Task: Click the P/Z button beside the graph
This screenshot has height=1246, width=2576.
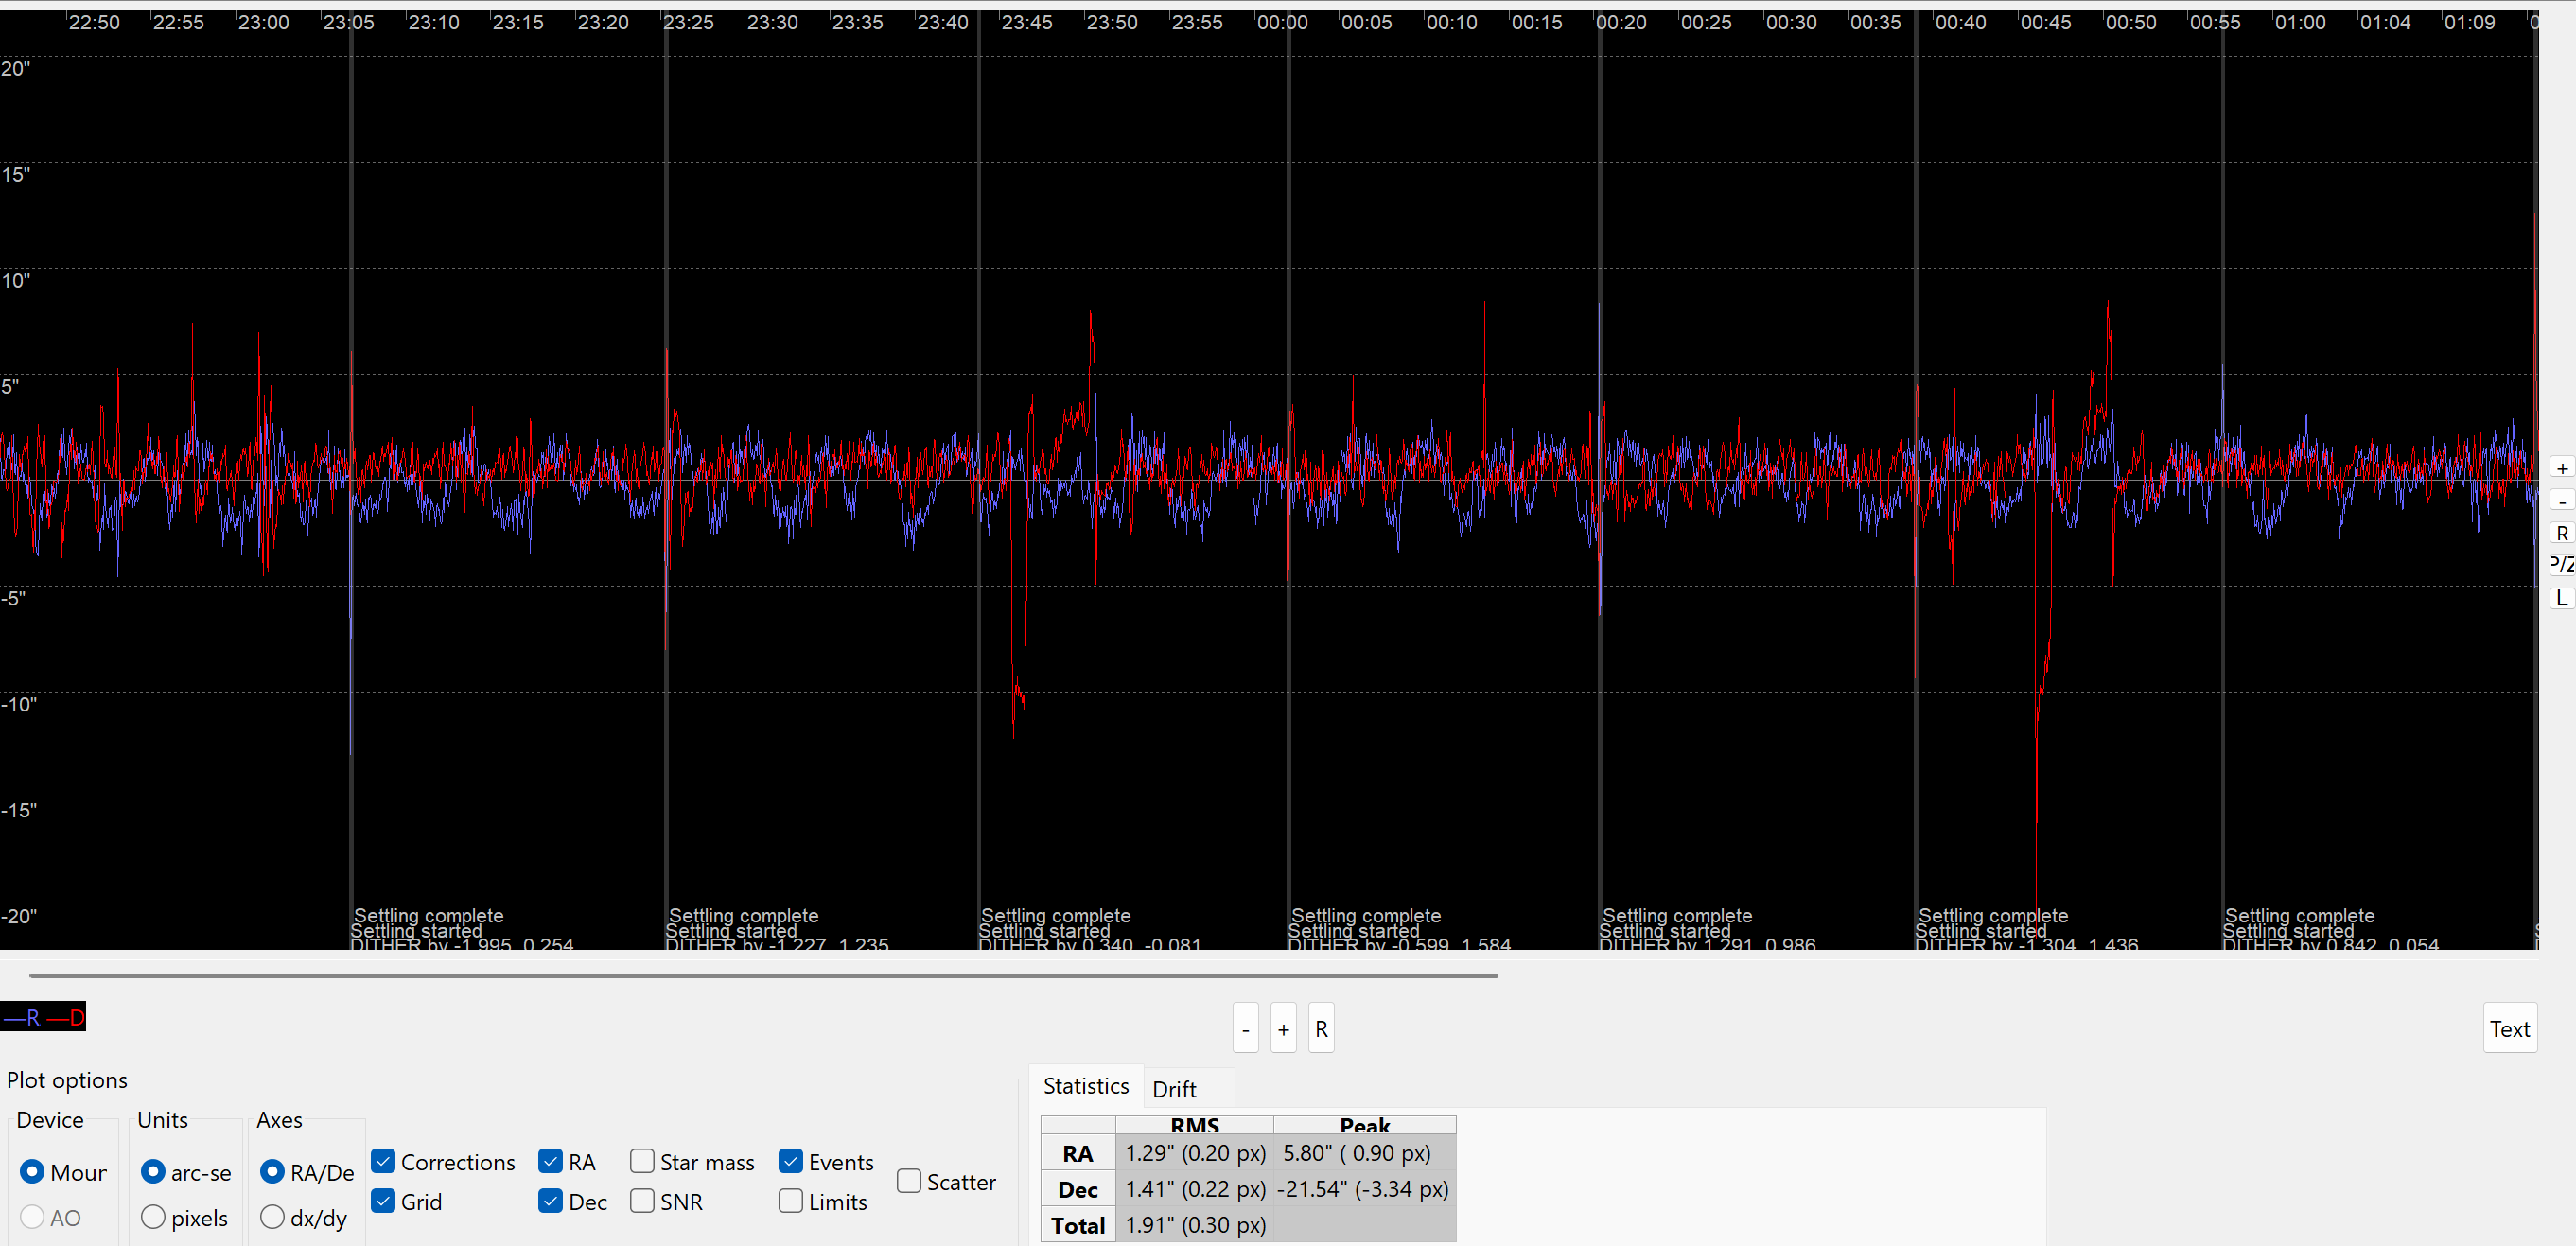Action: click(2561, 565)
